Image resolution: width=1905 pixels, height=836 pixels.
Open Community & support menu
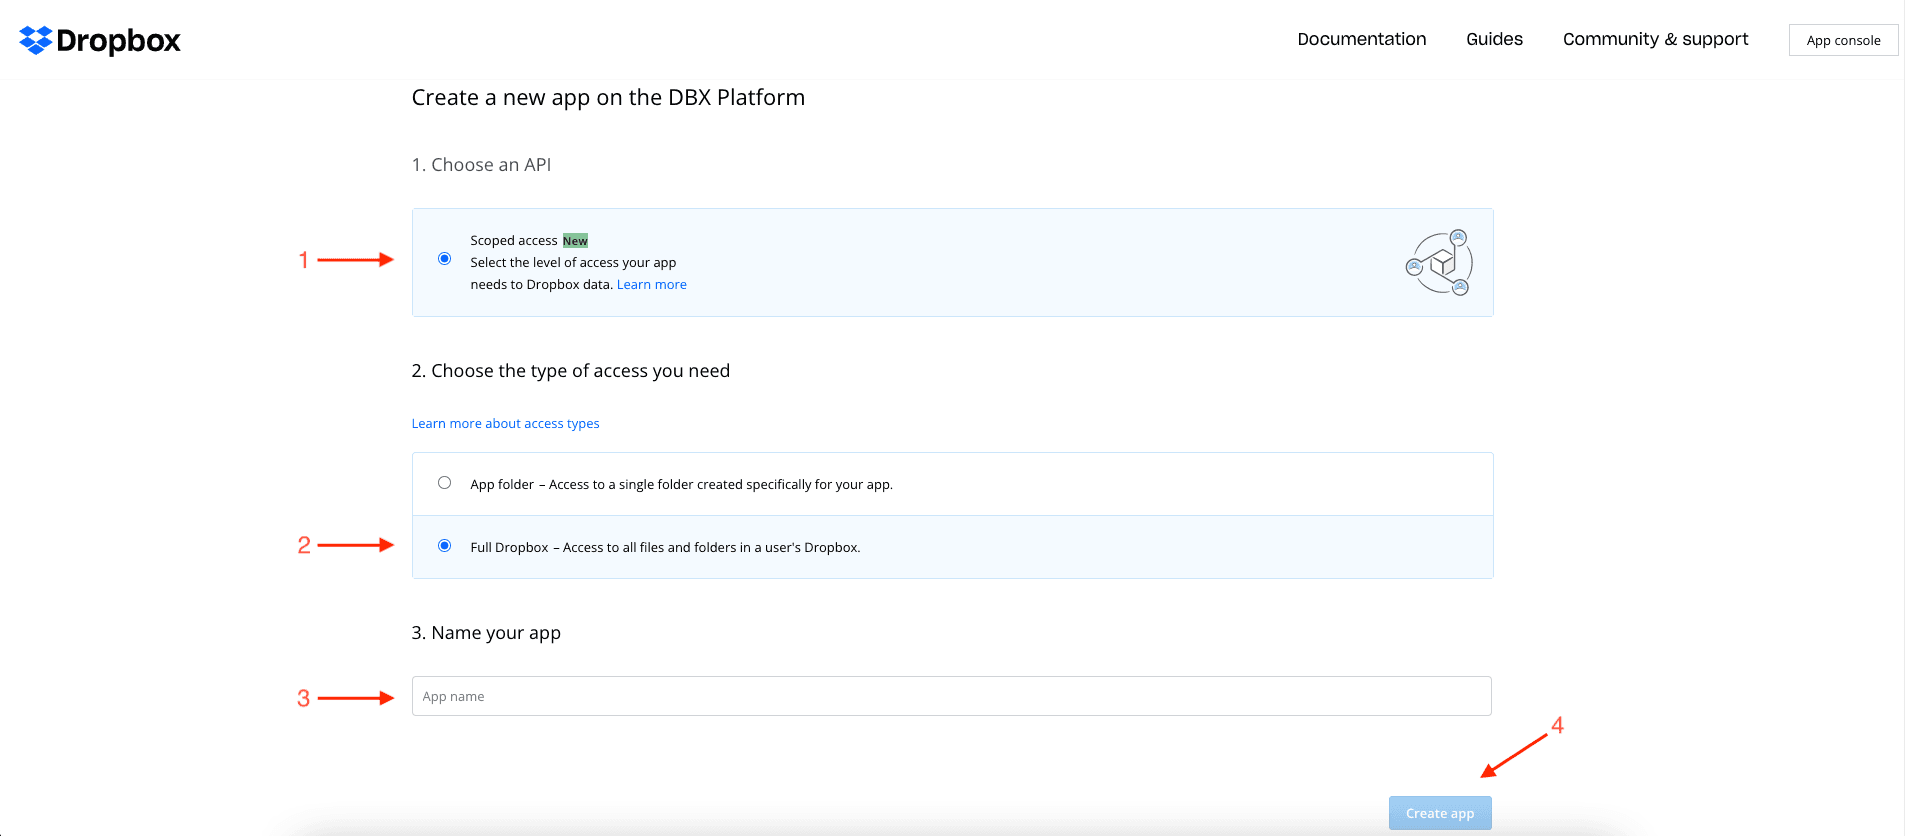pyautogui.click(x=1656, y=39)
